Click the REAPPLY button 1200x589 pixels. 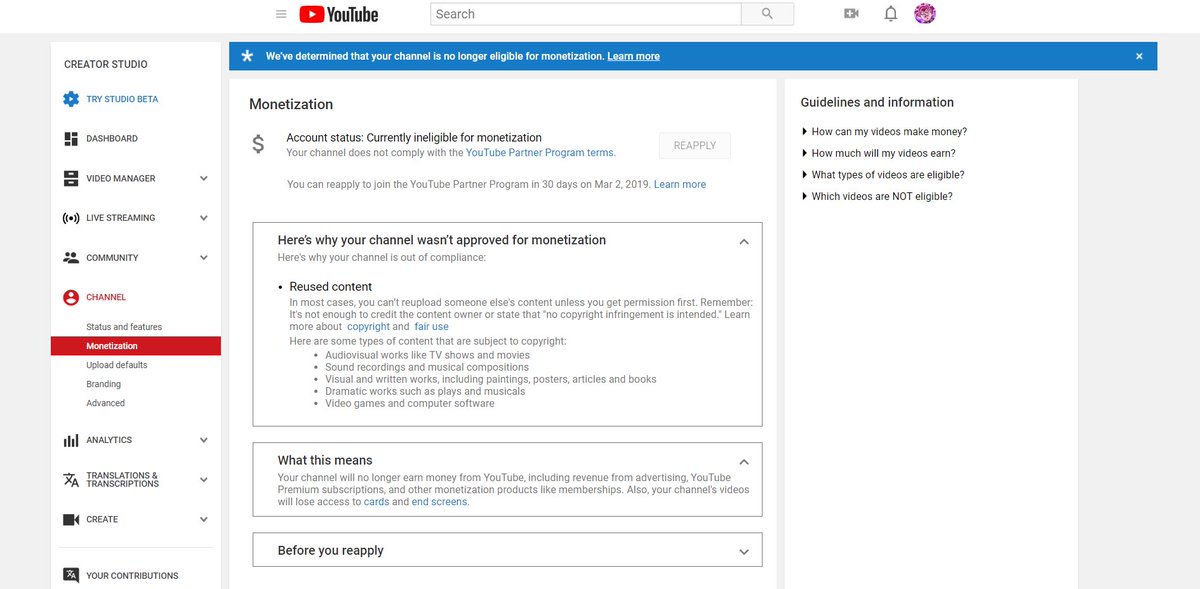tap(695, 146)
